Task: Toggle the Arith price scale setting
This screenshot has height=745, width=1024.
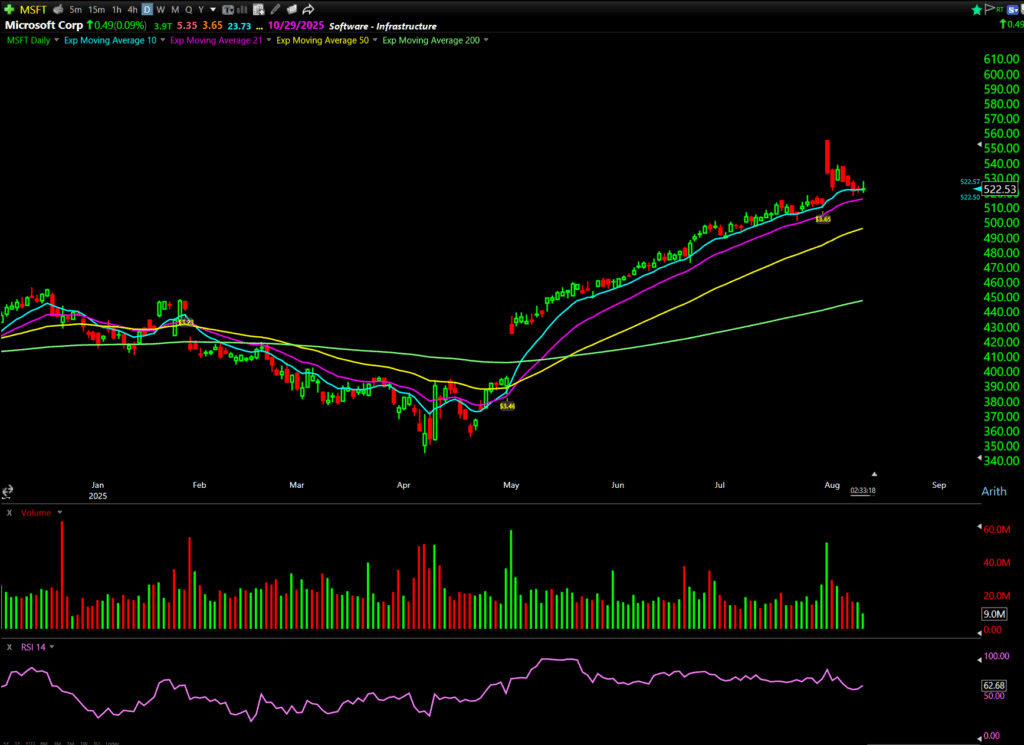Action: tap(994, 491)
